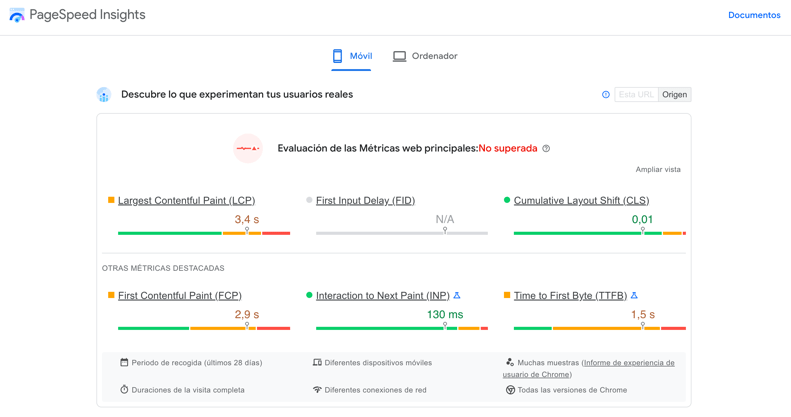Open First Input Delay (FID) link
This screenshot has height=417, width=791.
366,200
